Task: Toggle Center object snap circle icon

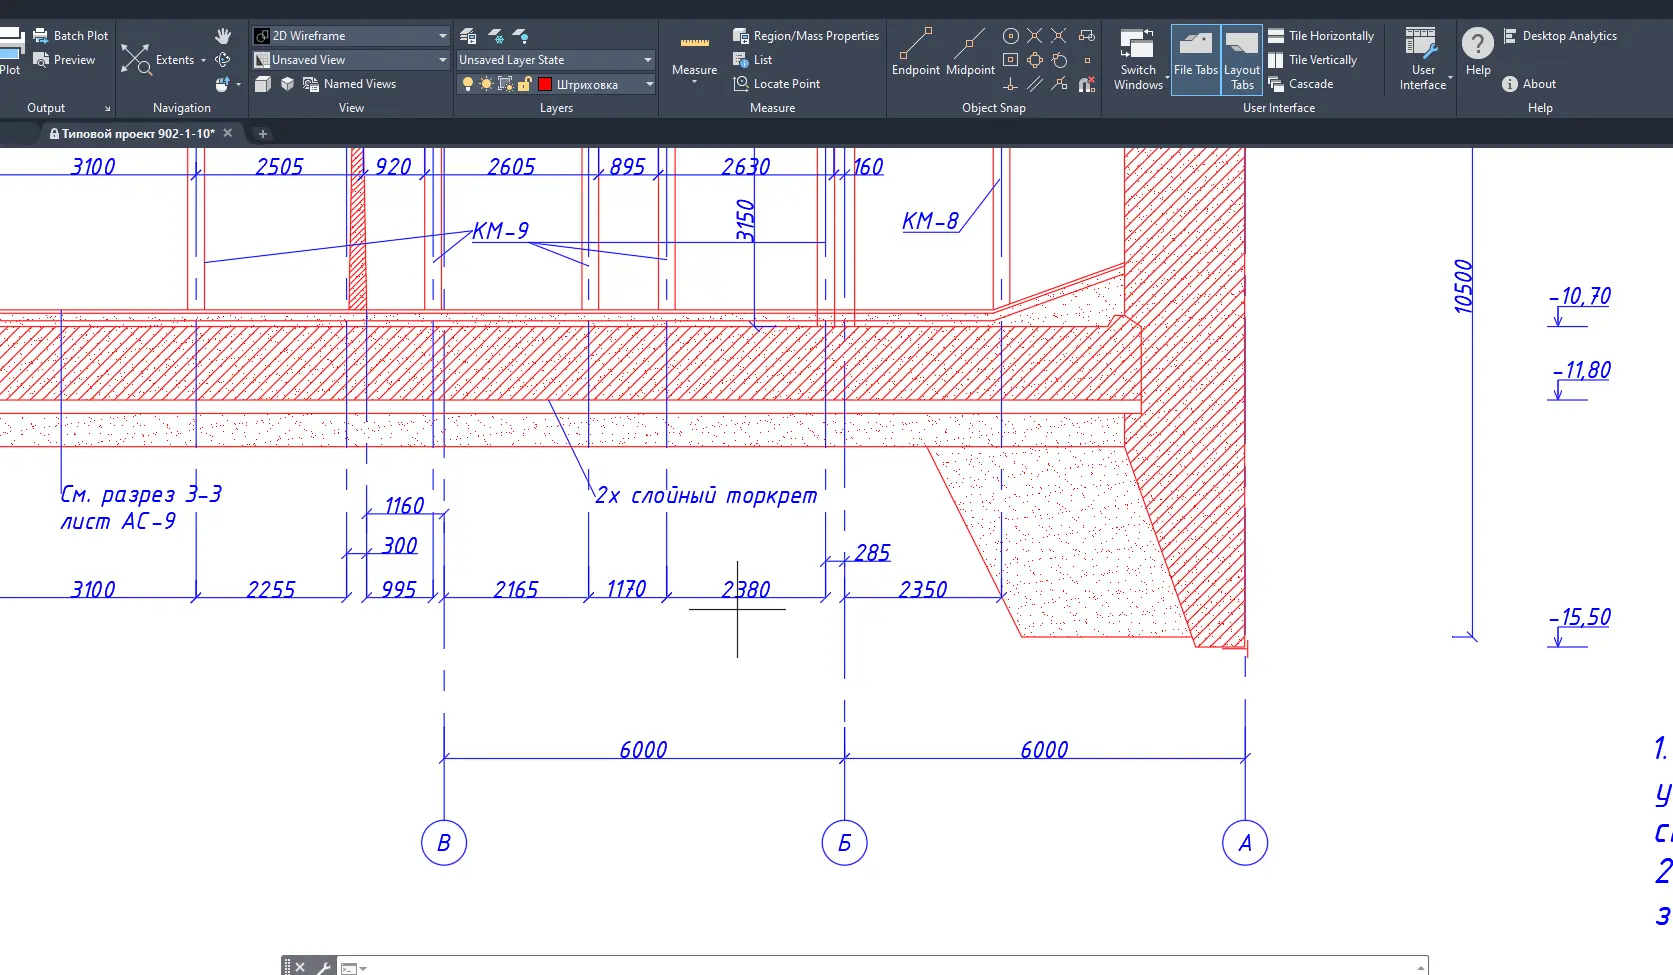Action: pyautogui.click(x=1011, y=36)
